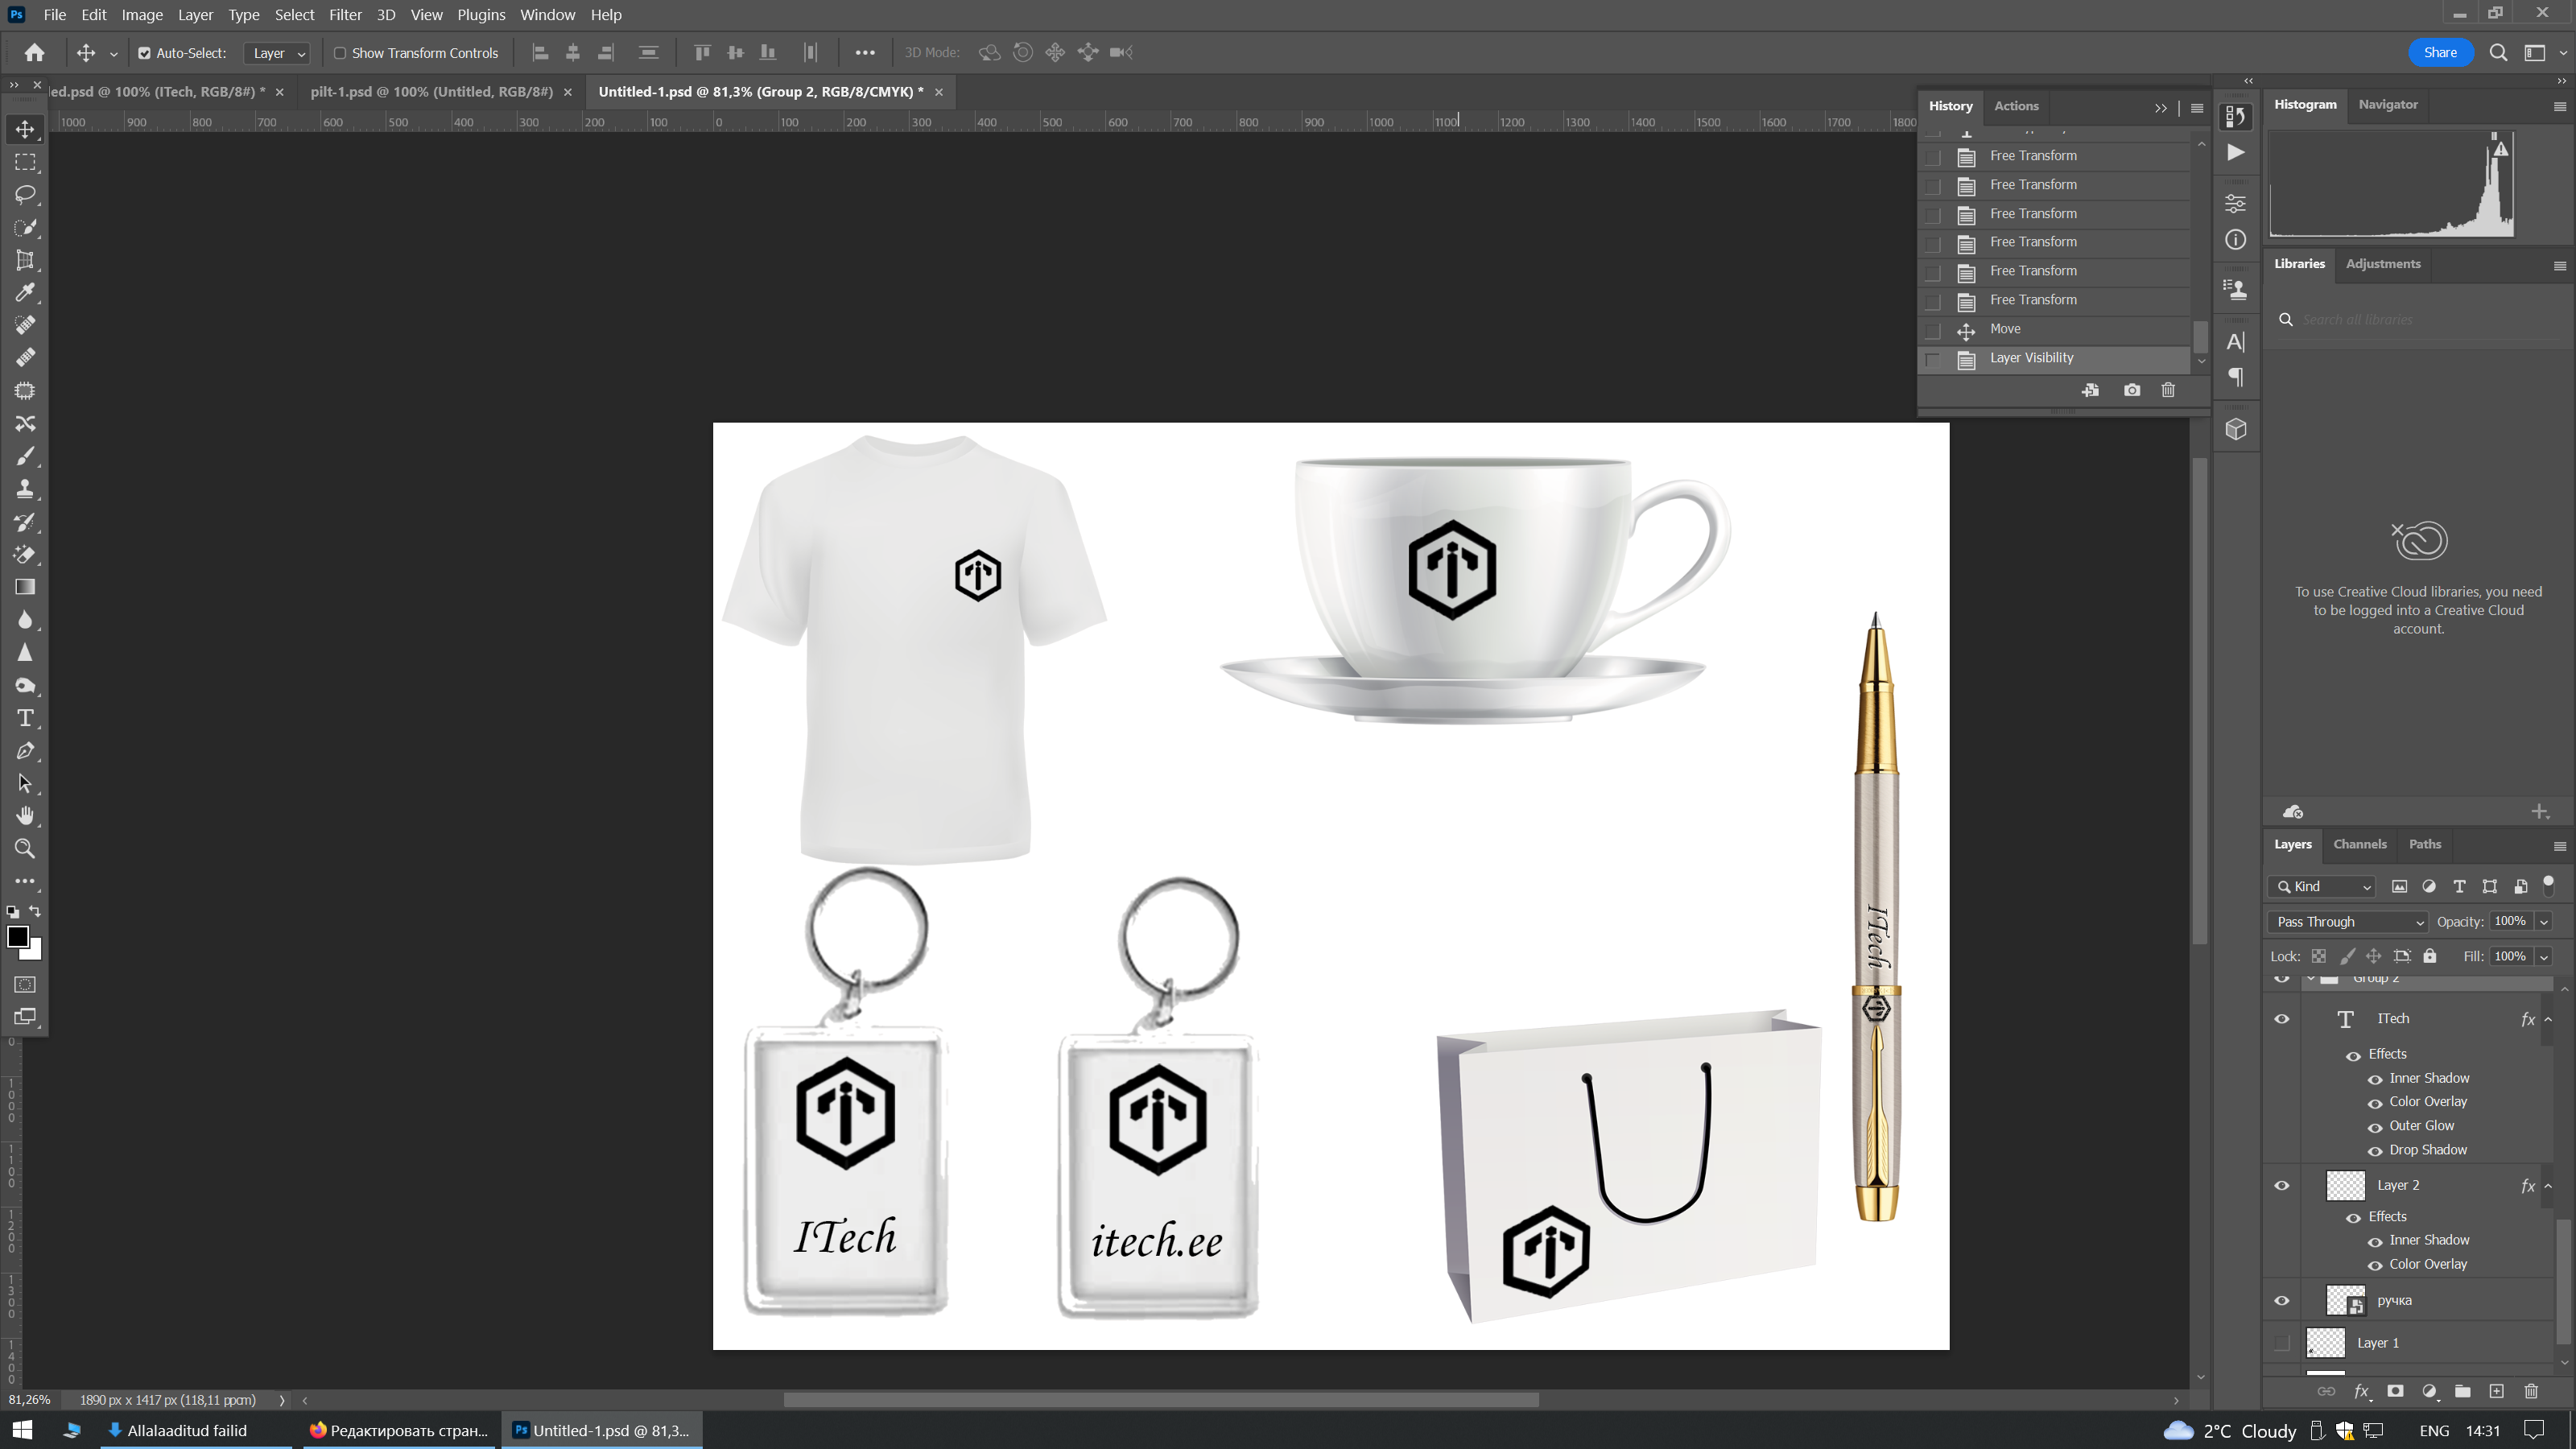Add a layer style fx icon
The width and height of the screenshot is (2576, 1449).
2362,1391
